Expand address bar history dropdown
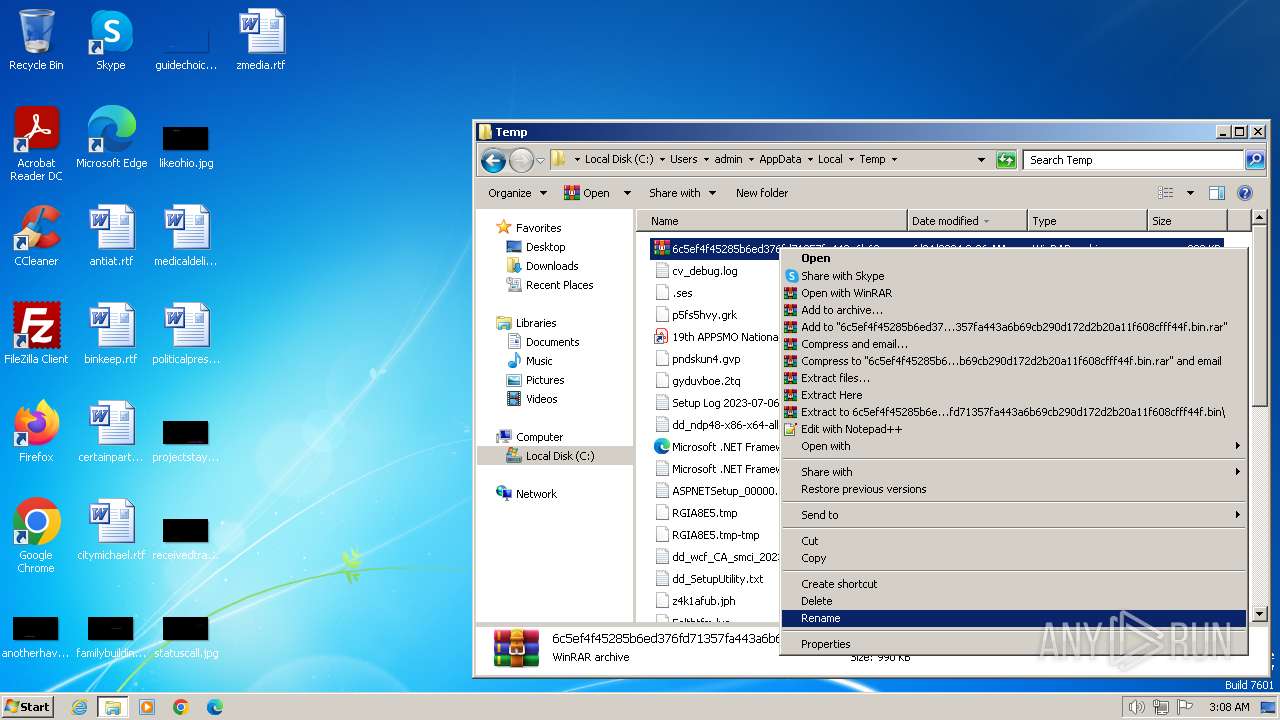The image size is (1280, 720). (981, 160)
